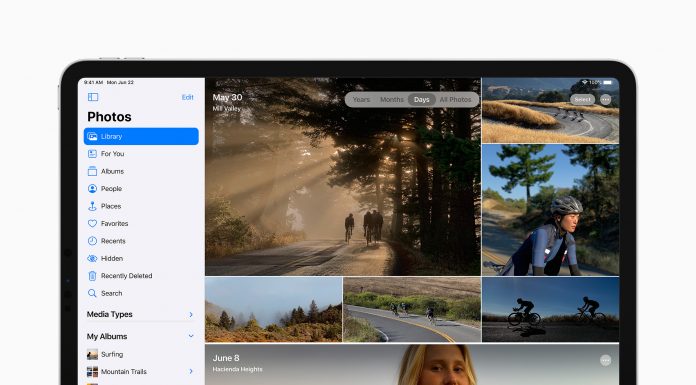Open the helmeted cyclist portrait photo
Image resolution: width=696 pixels, height=385 pixels.
coord(550,210)
